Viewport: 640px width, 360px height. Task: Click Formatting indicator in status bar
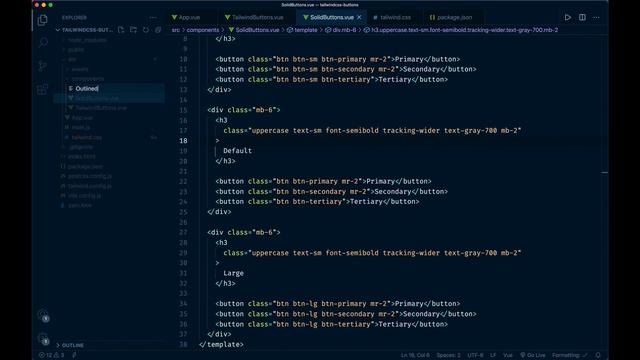tap(569, 355)
